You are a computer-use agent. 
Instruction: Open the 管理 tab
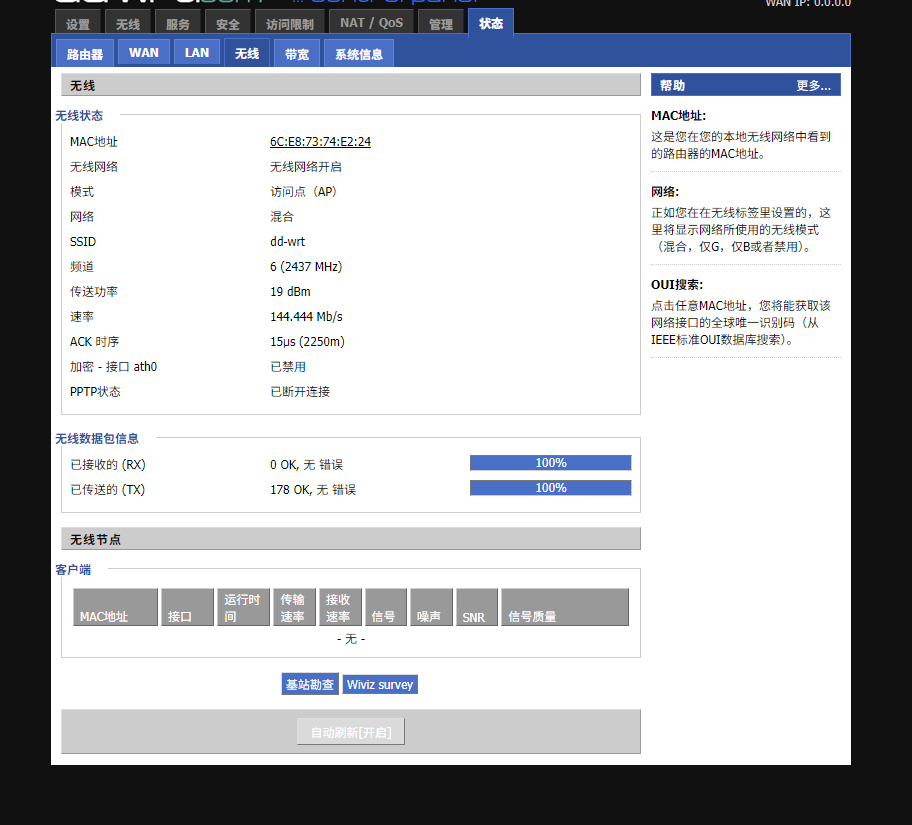[x=441, y=24]
